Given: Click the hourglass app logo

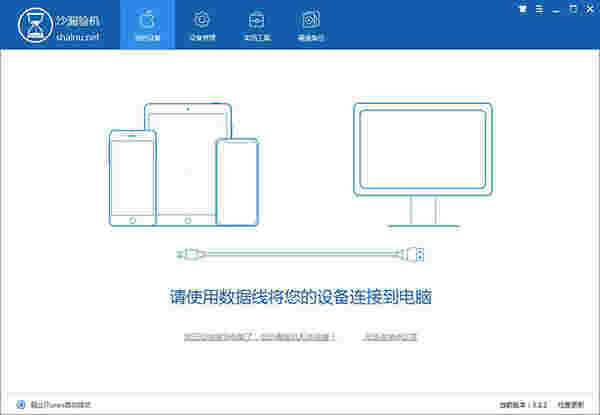Looking at the screenshot, I should point(35,25).
